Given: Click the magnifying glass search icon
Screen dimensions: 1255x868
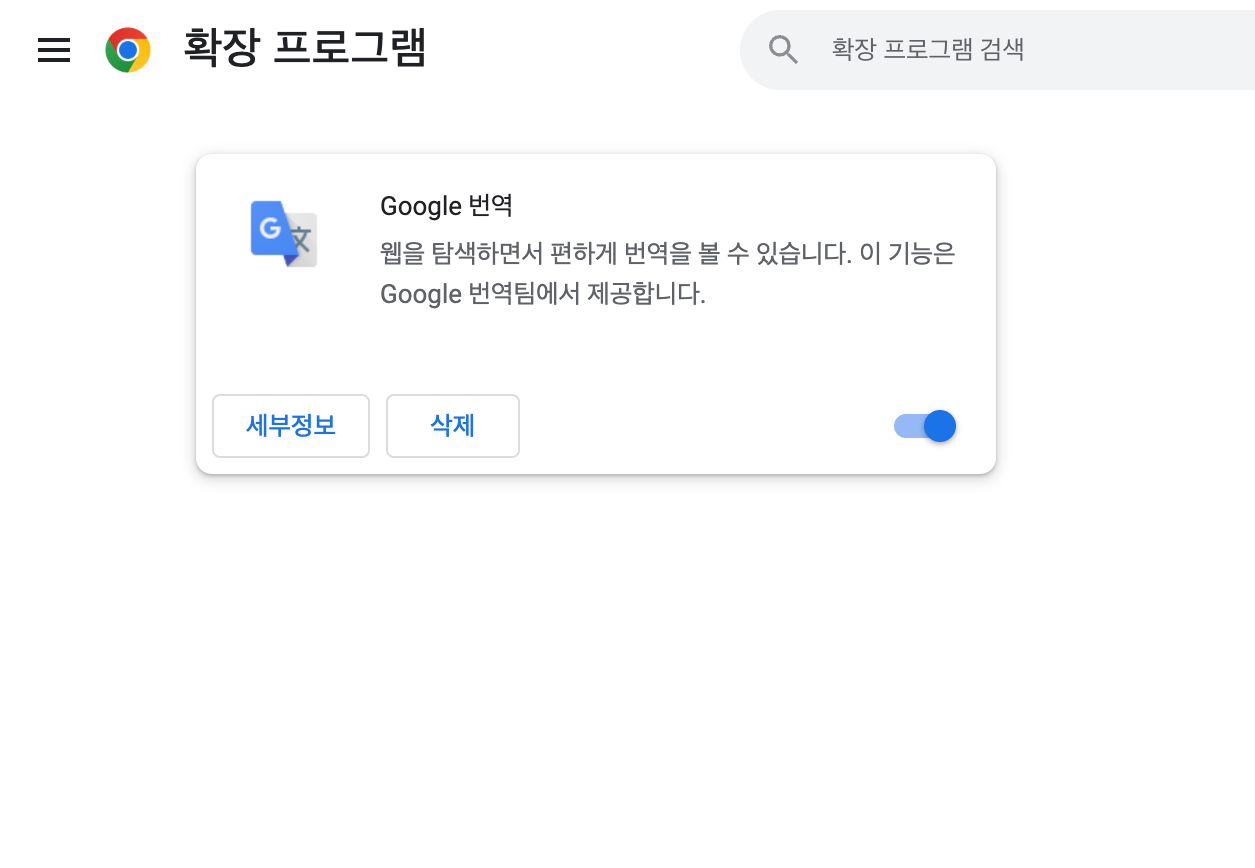Looking at the screenshot, I should [x=783, y=48].
